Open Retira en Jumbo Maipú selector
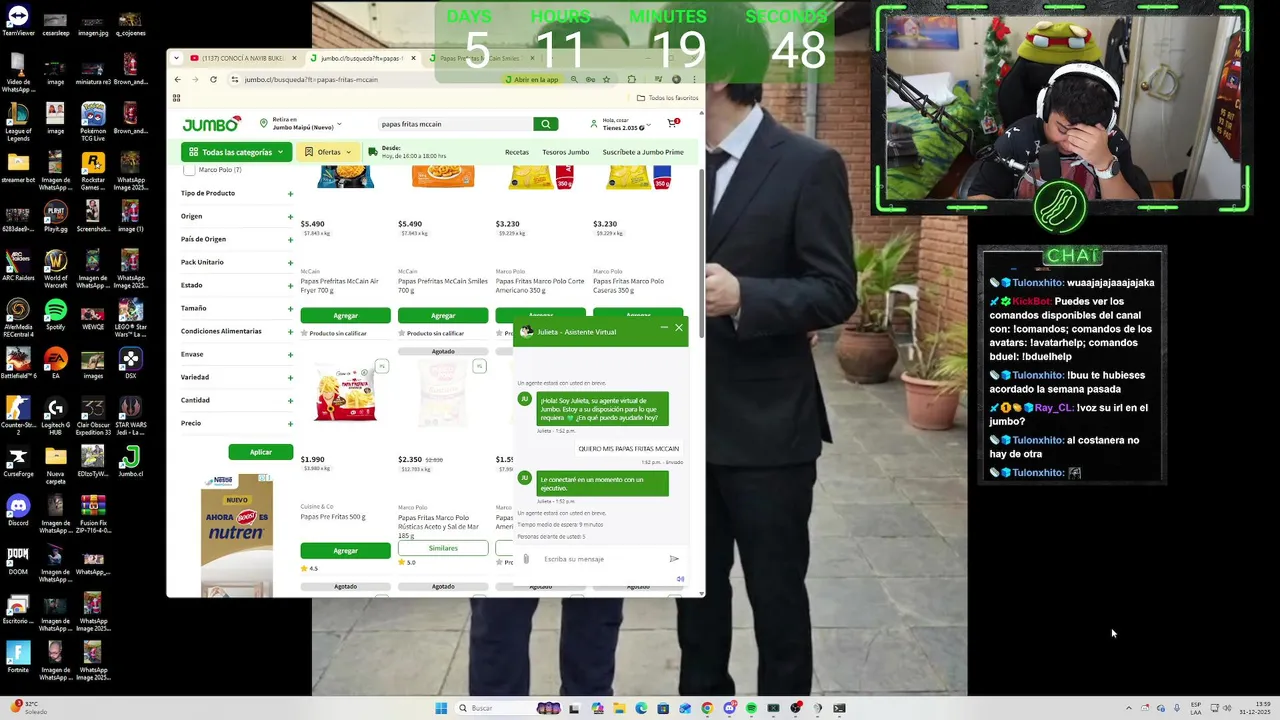 click(x=301, y=124)
